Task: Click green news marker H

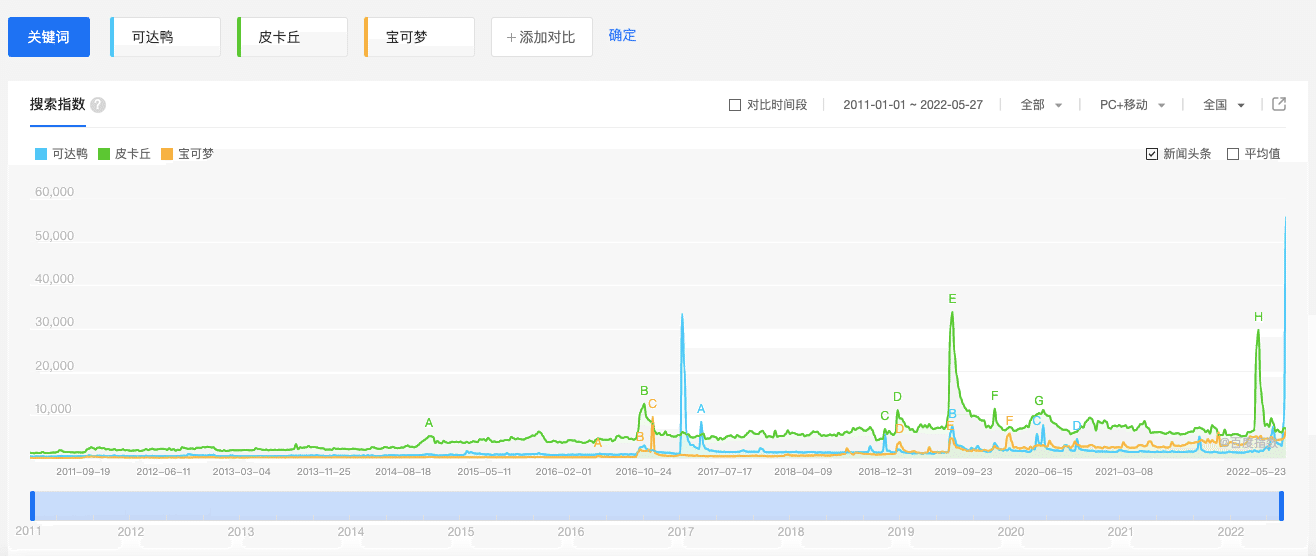Action: click(1258, 317)
